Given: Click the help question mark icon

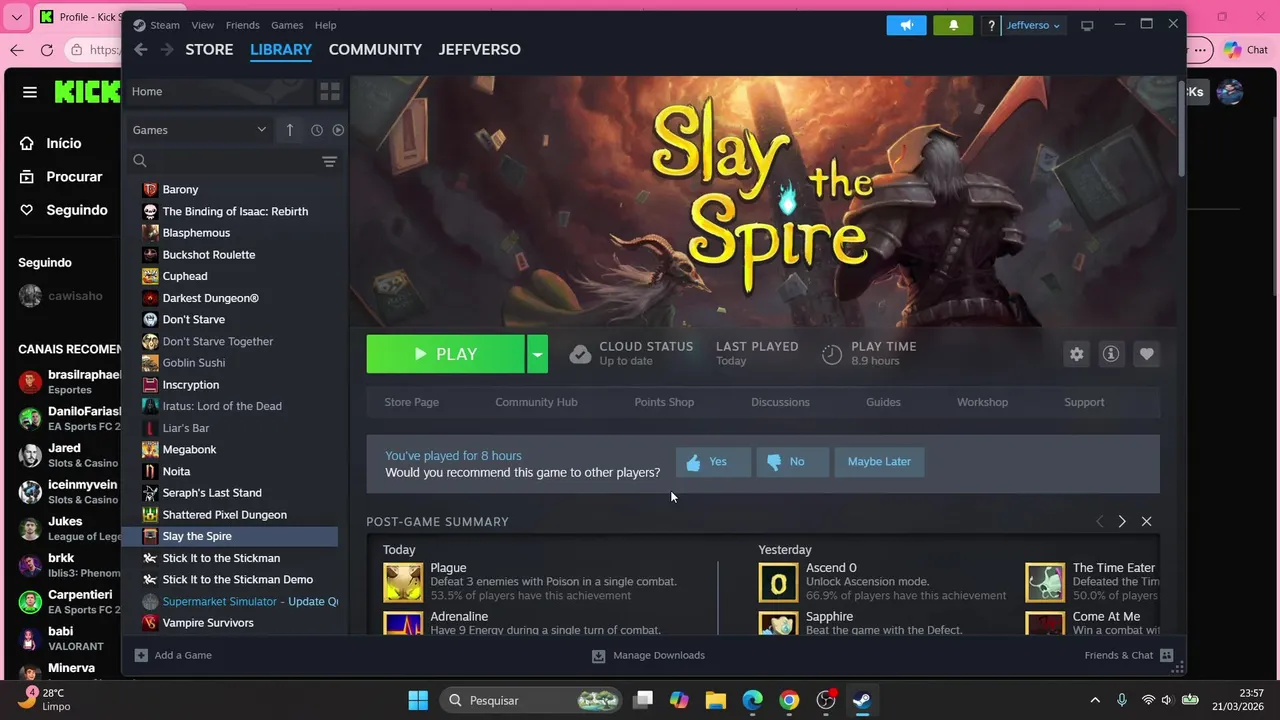Looking at the screenshot, I should tap(991, 25).
